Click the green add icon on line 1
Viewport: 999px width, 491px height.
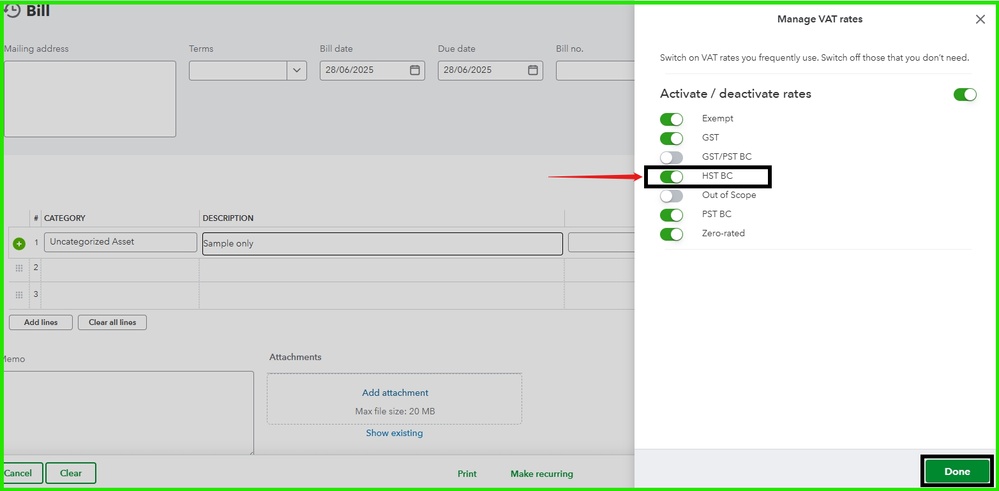pos(19,243)
